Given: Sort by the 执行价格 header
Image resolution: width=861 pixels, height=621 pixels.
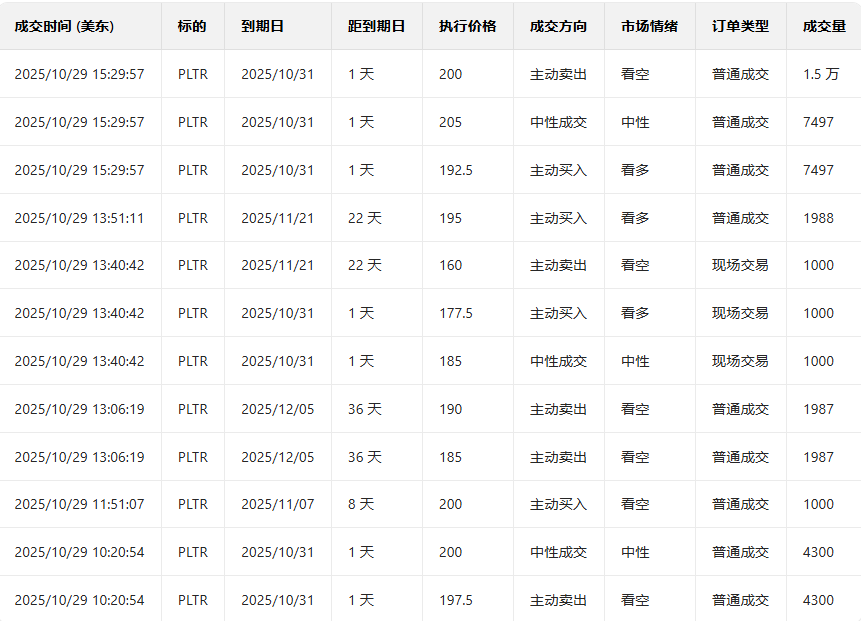Looking at the screenshot, I should click(467, 26).
